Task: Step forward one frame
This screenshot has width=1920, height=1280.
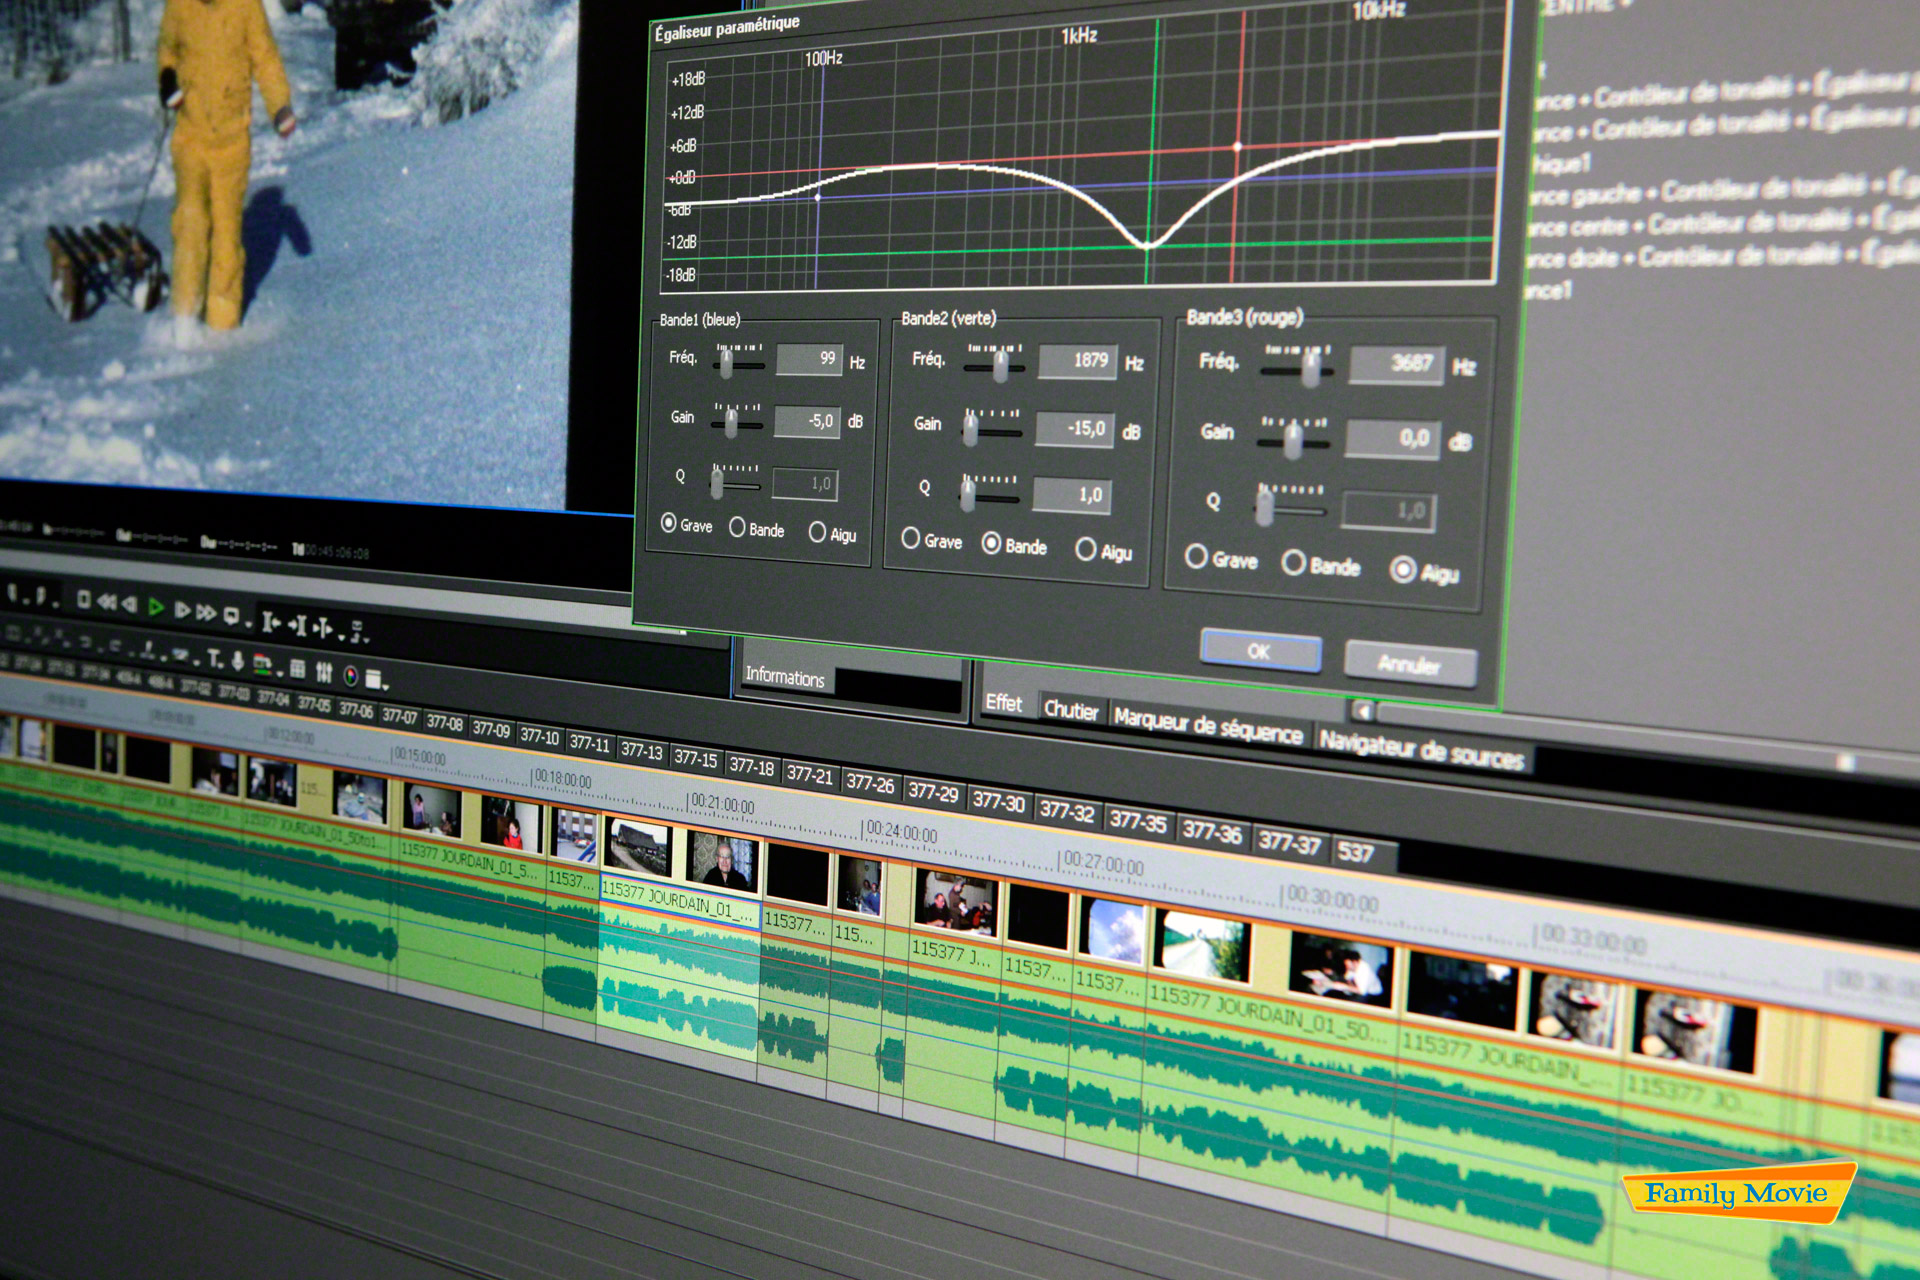Action: (x=182, y=610)
